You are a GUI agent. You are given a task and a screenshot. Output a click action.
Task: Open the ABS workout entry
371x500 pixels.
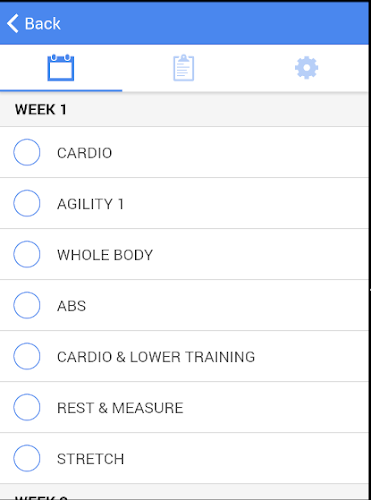point(71,306)
